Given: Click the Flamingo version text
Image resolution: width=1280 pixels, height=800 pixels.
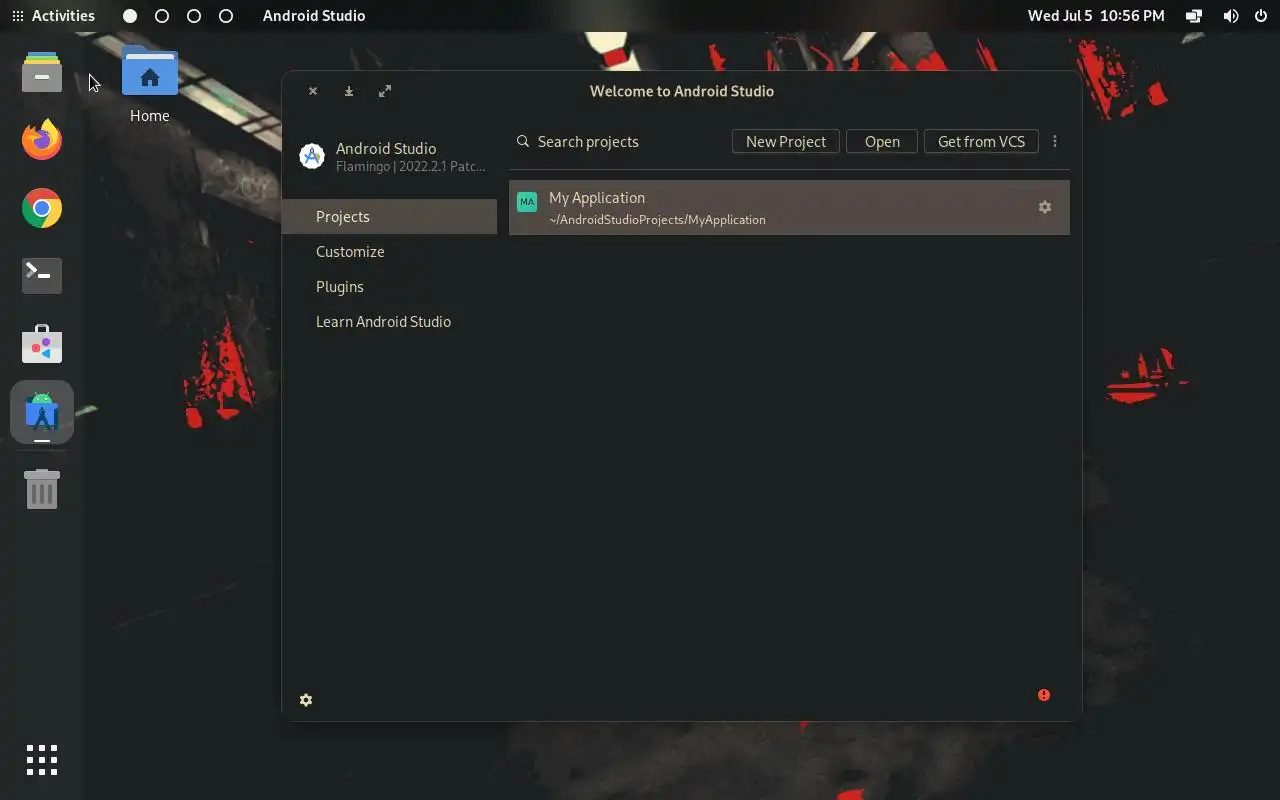Looking at the screenshot, I should (411, 166).
